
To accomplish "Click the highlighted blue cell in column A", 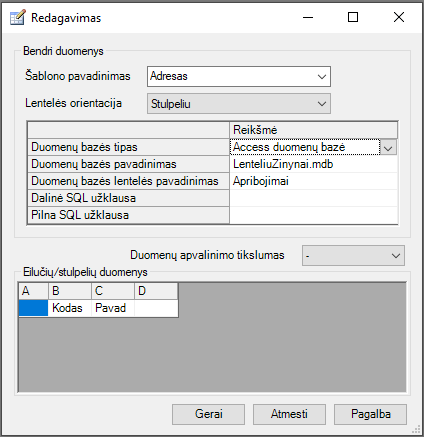I will pyautogui.click(x=33, y=308).
